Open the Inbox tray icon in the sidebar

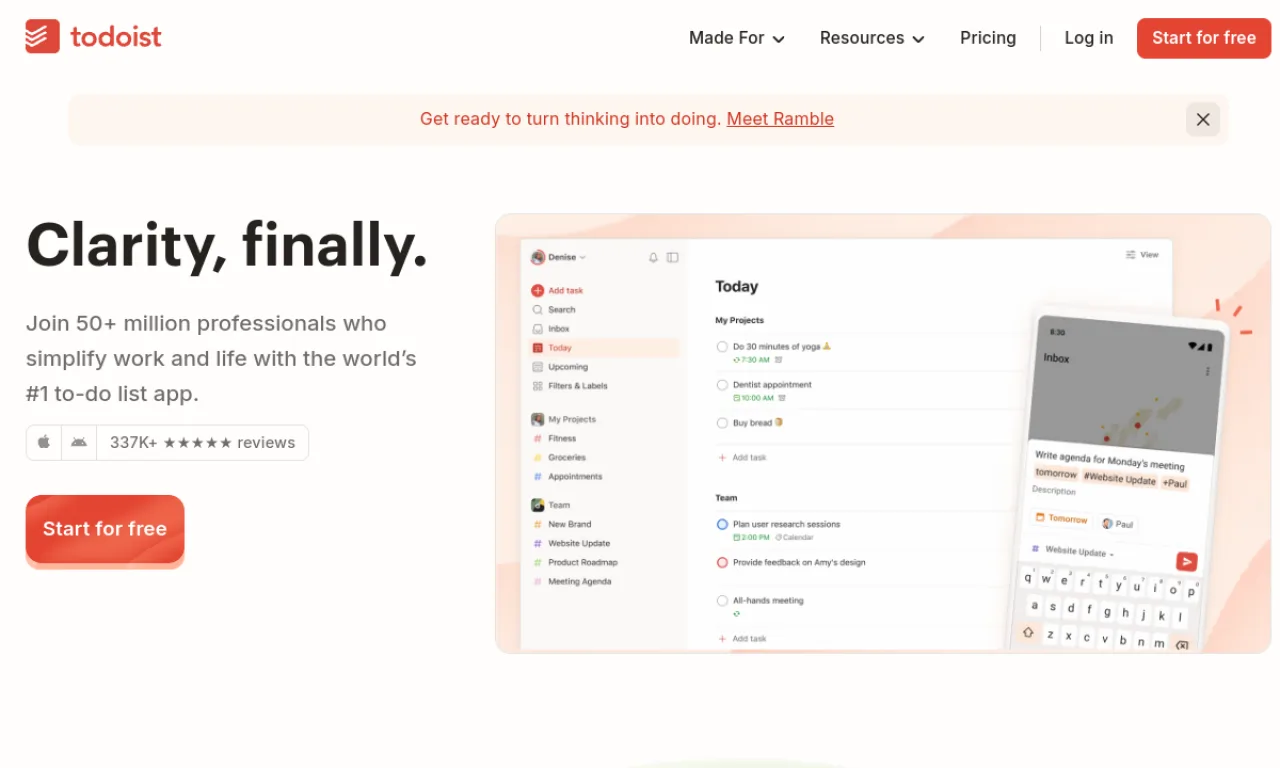pyautogui.click(x=538, y=329)
